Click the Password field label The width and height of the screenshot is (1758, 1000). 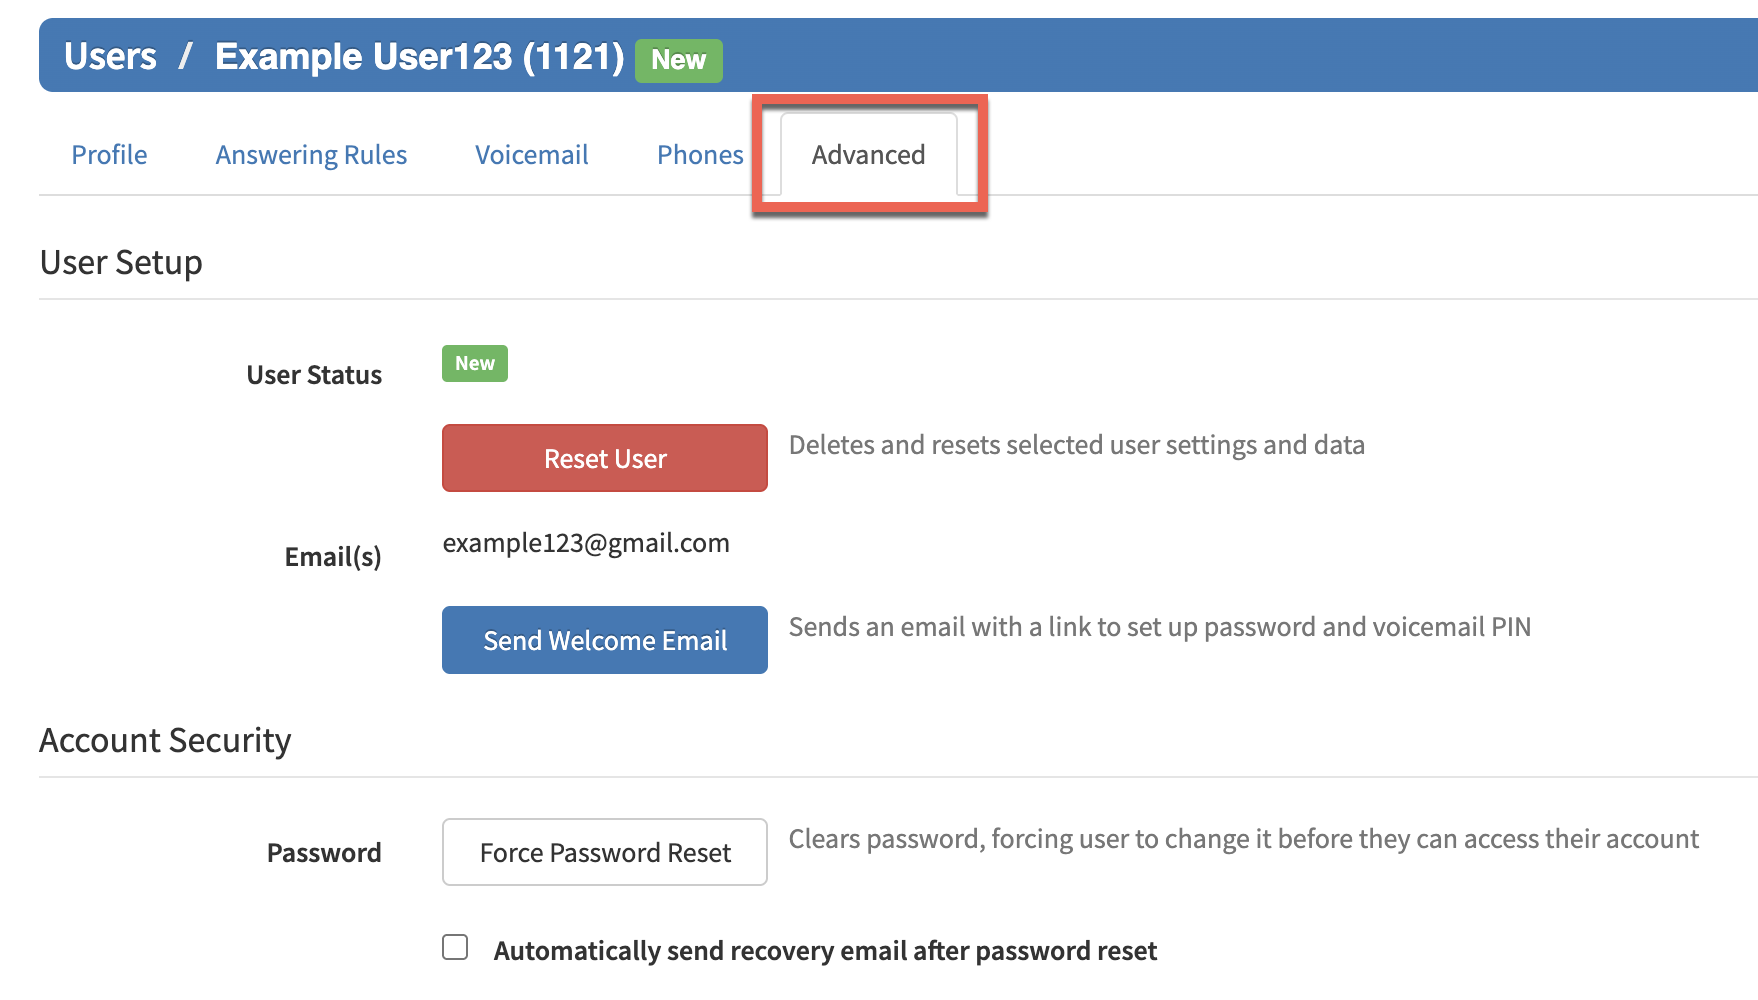pos(324,853)
